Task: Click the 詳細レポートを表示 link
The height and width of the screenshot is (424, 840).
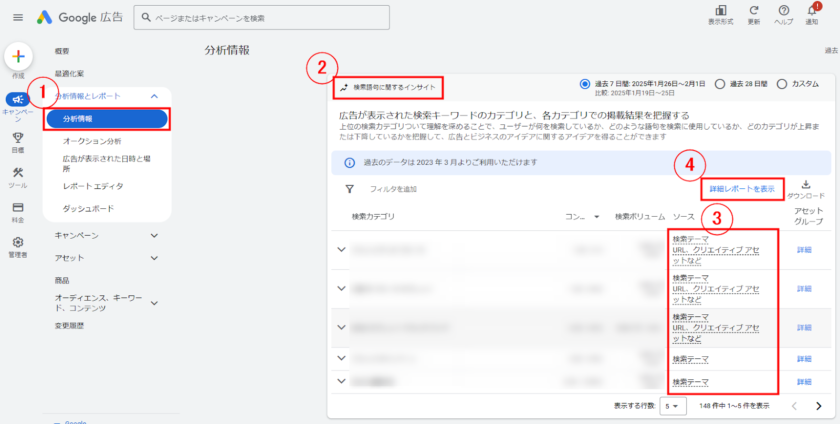Action: coord(741,188)
